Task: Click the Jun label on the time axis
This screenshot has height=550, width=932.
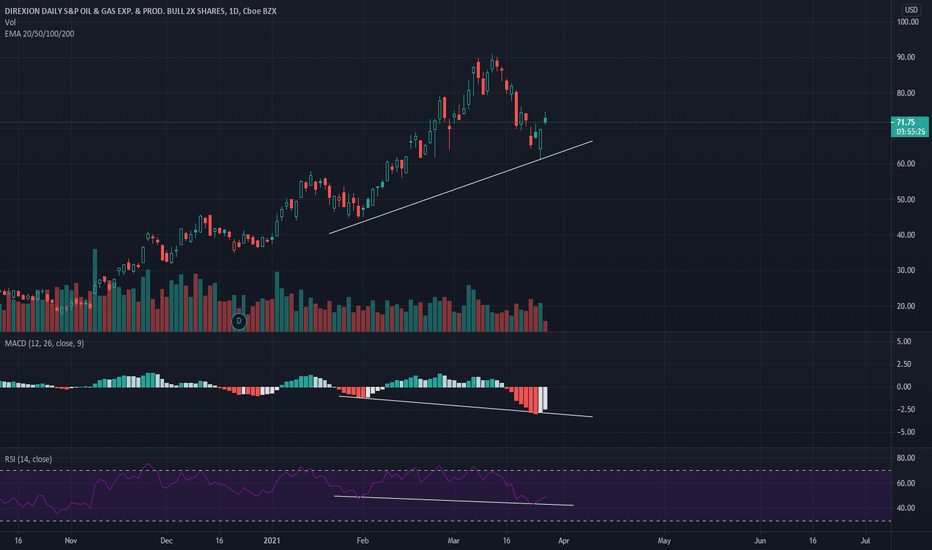Action: click(x=760, y=540)
